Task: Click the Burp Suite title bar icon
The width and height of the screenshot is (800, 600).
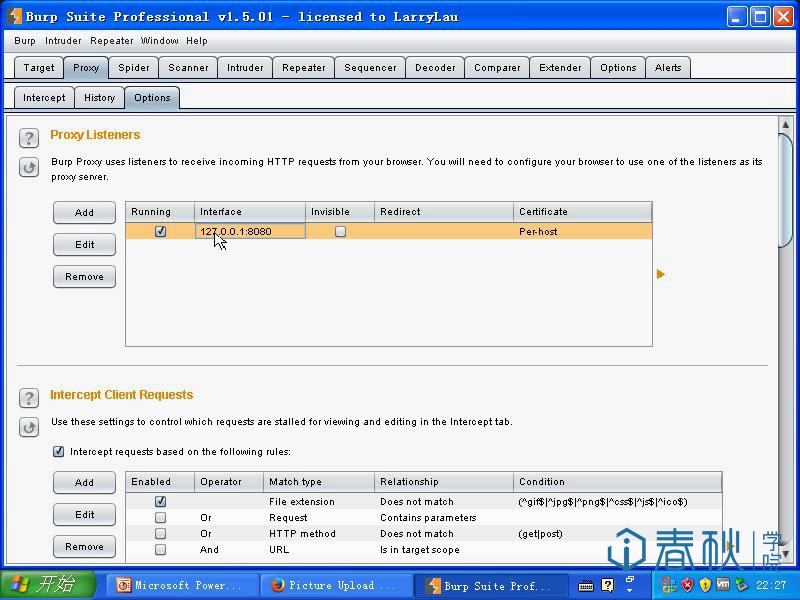Action: point(14,16)
